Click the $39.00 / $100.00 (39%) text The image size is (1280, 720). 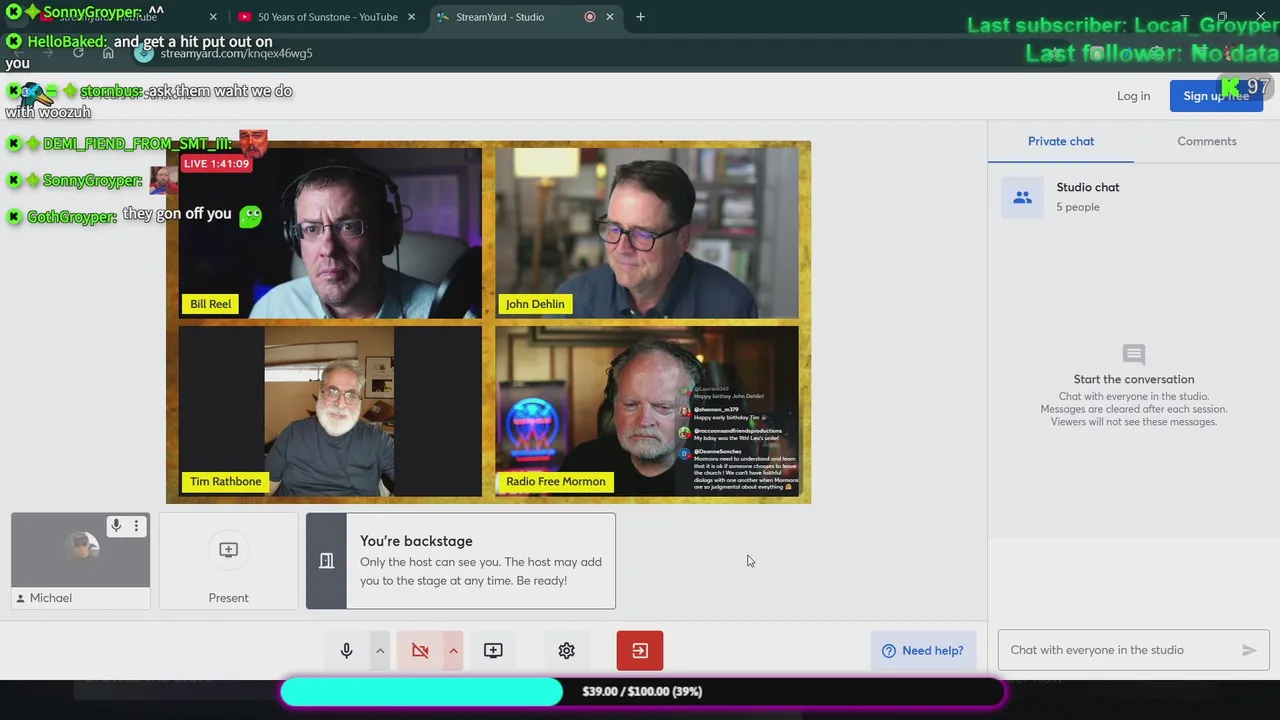click(x=642, y=691)
